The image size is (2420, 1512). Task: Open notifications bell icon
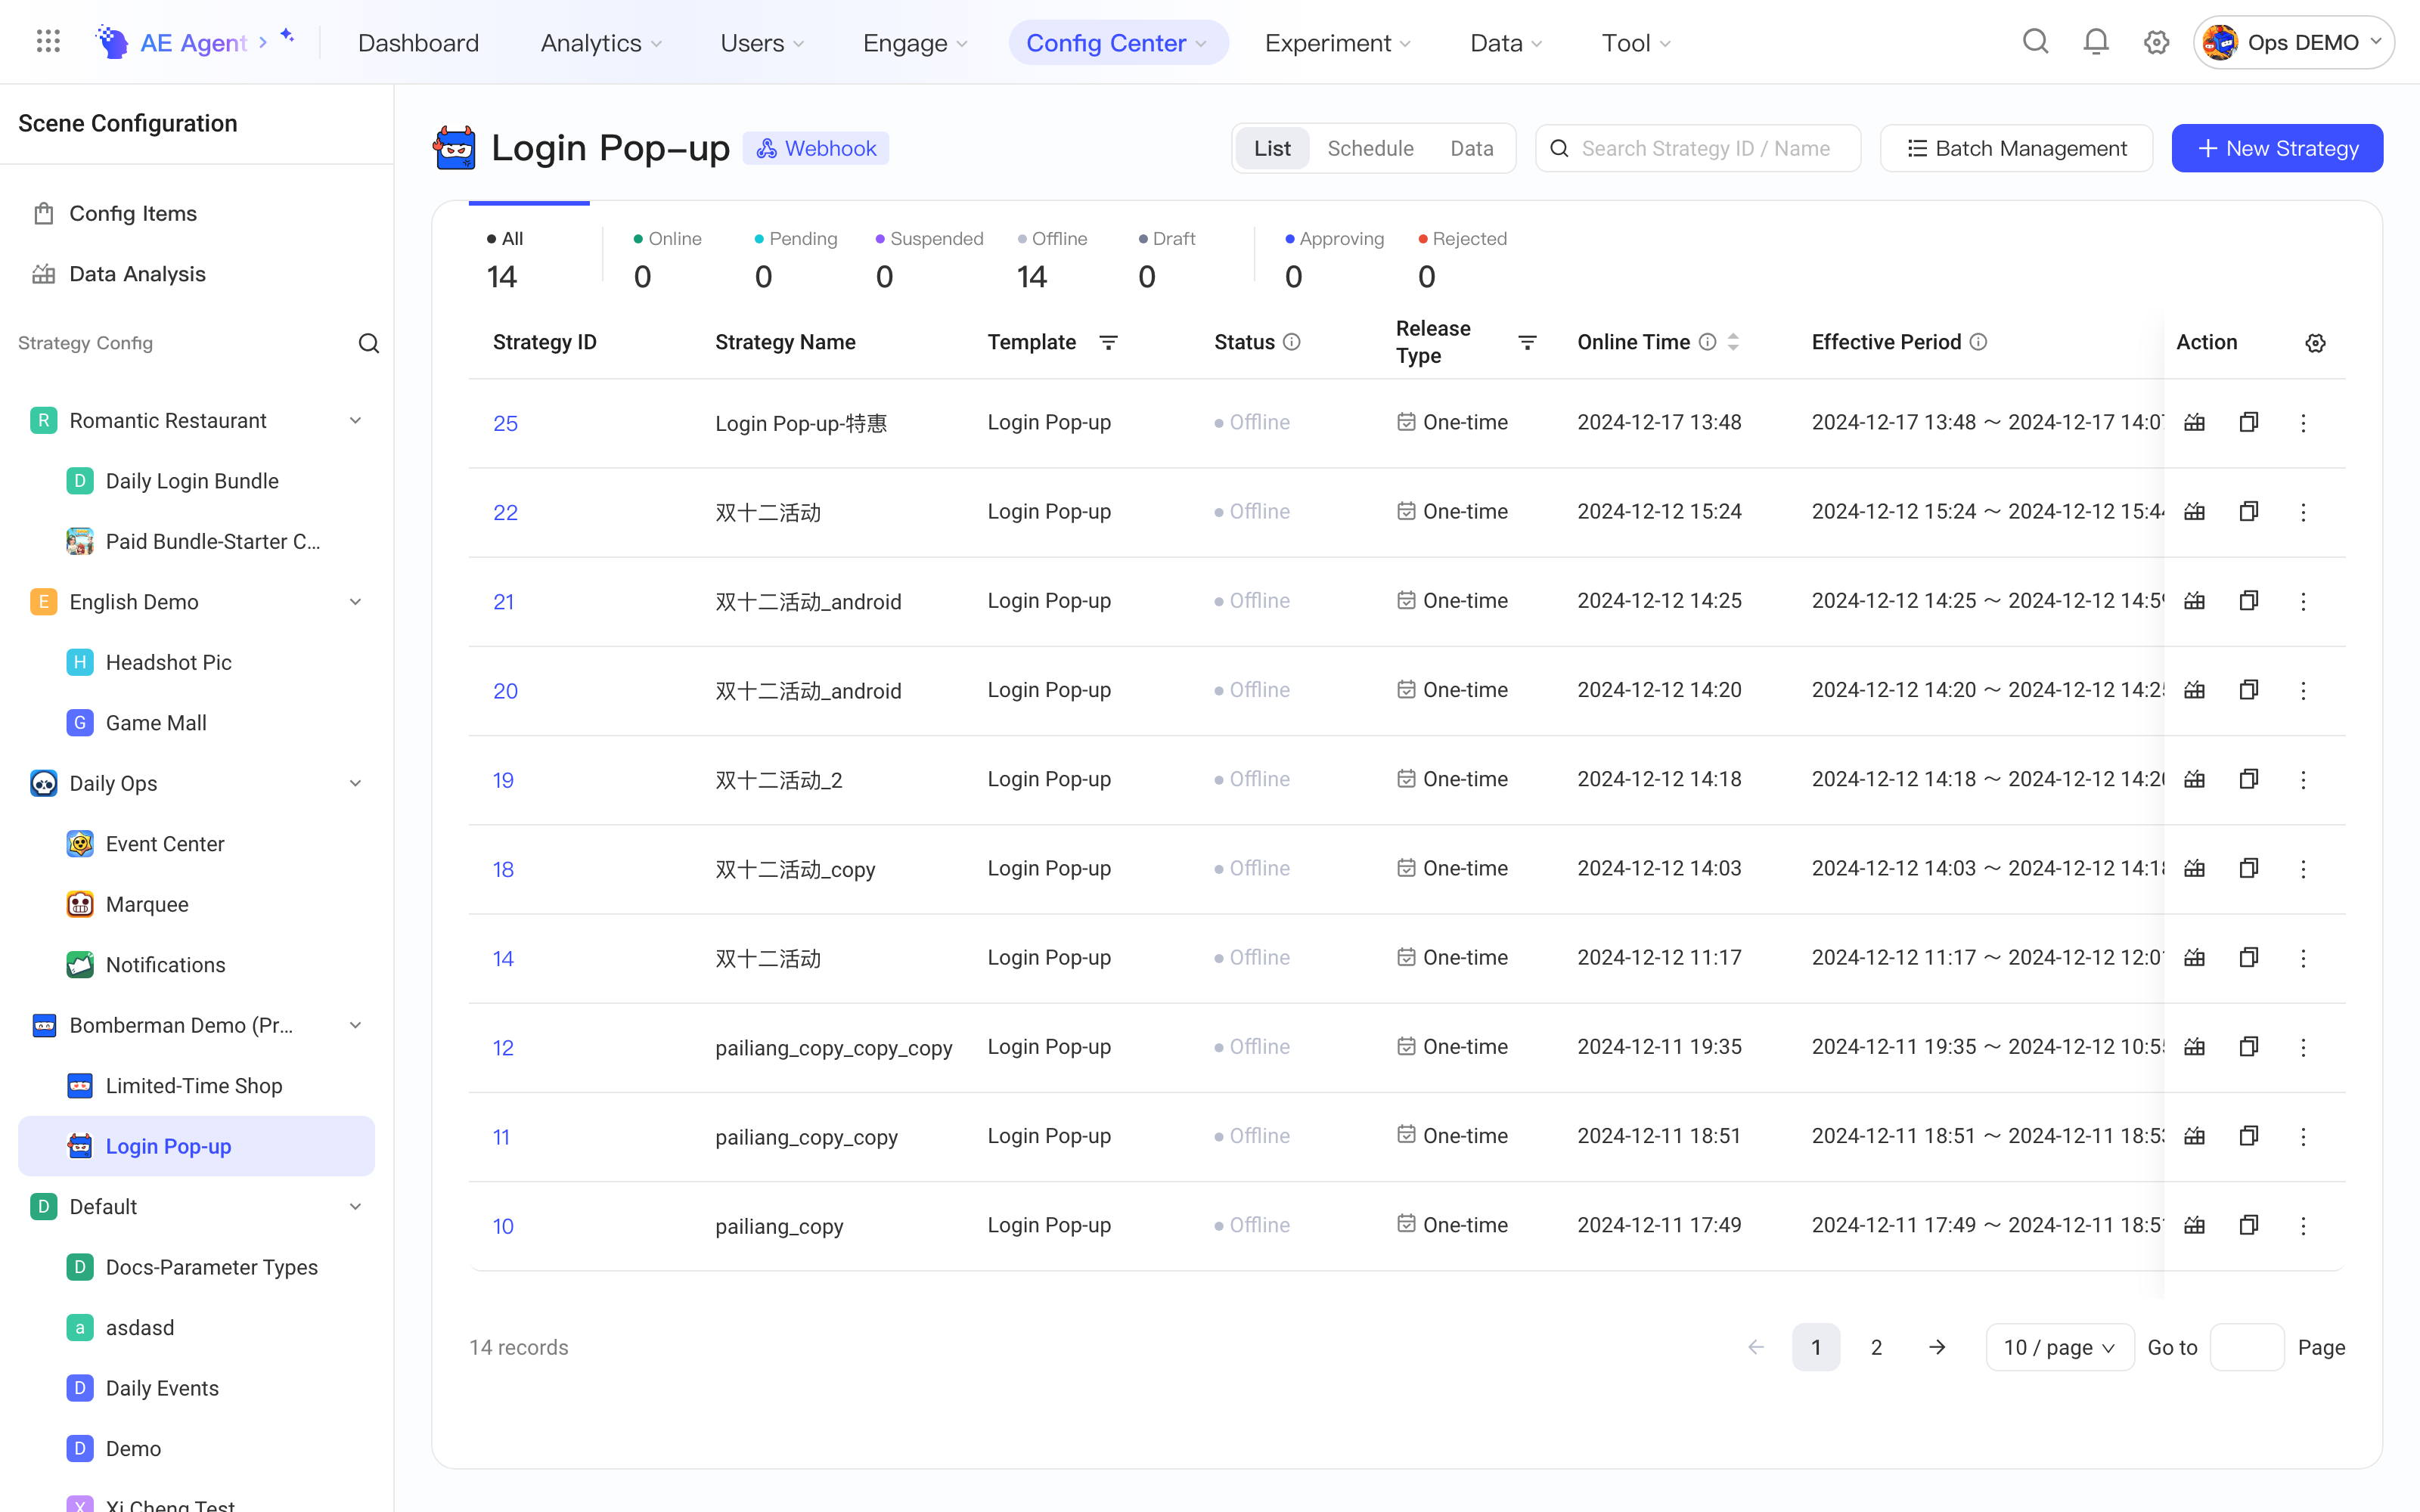click(2095, 42)
